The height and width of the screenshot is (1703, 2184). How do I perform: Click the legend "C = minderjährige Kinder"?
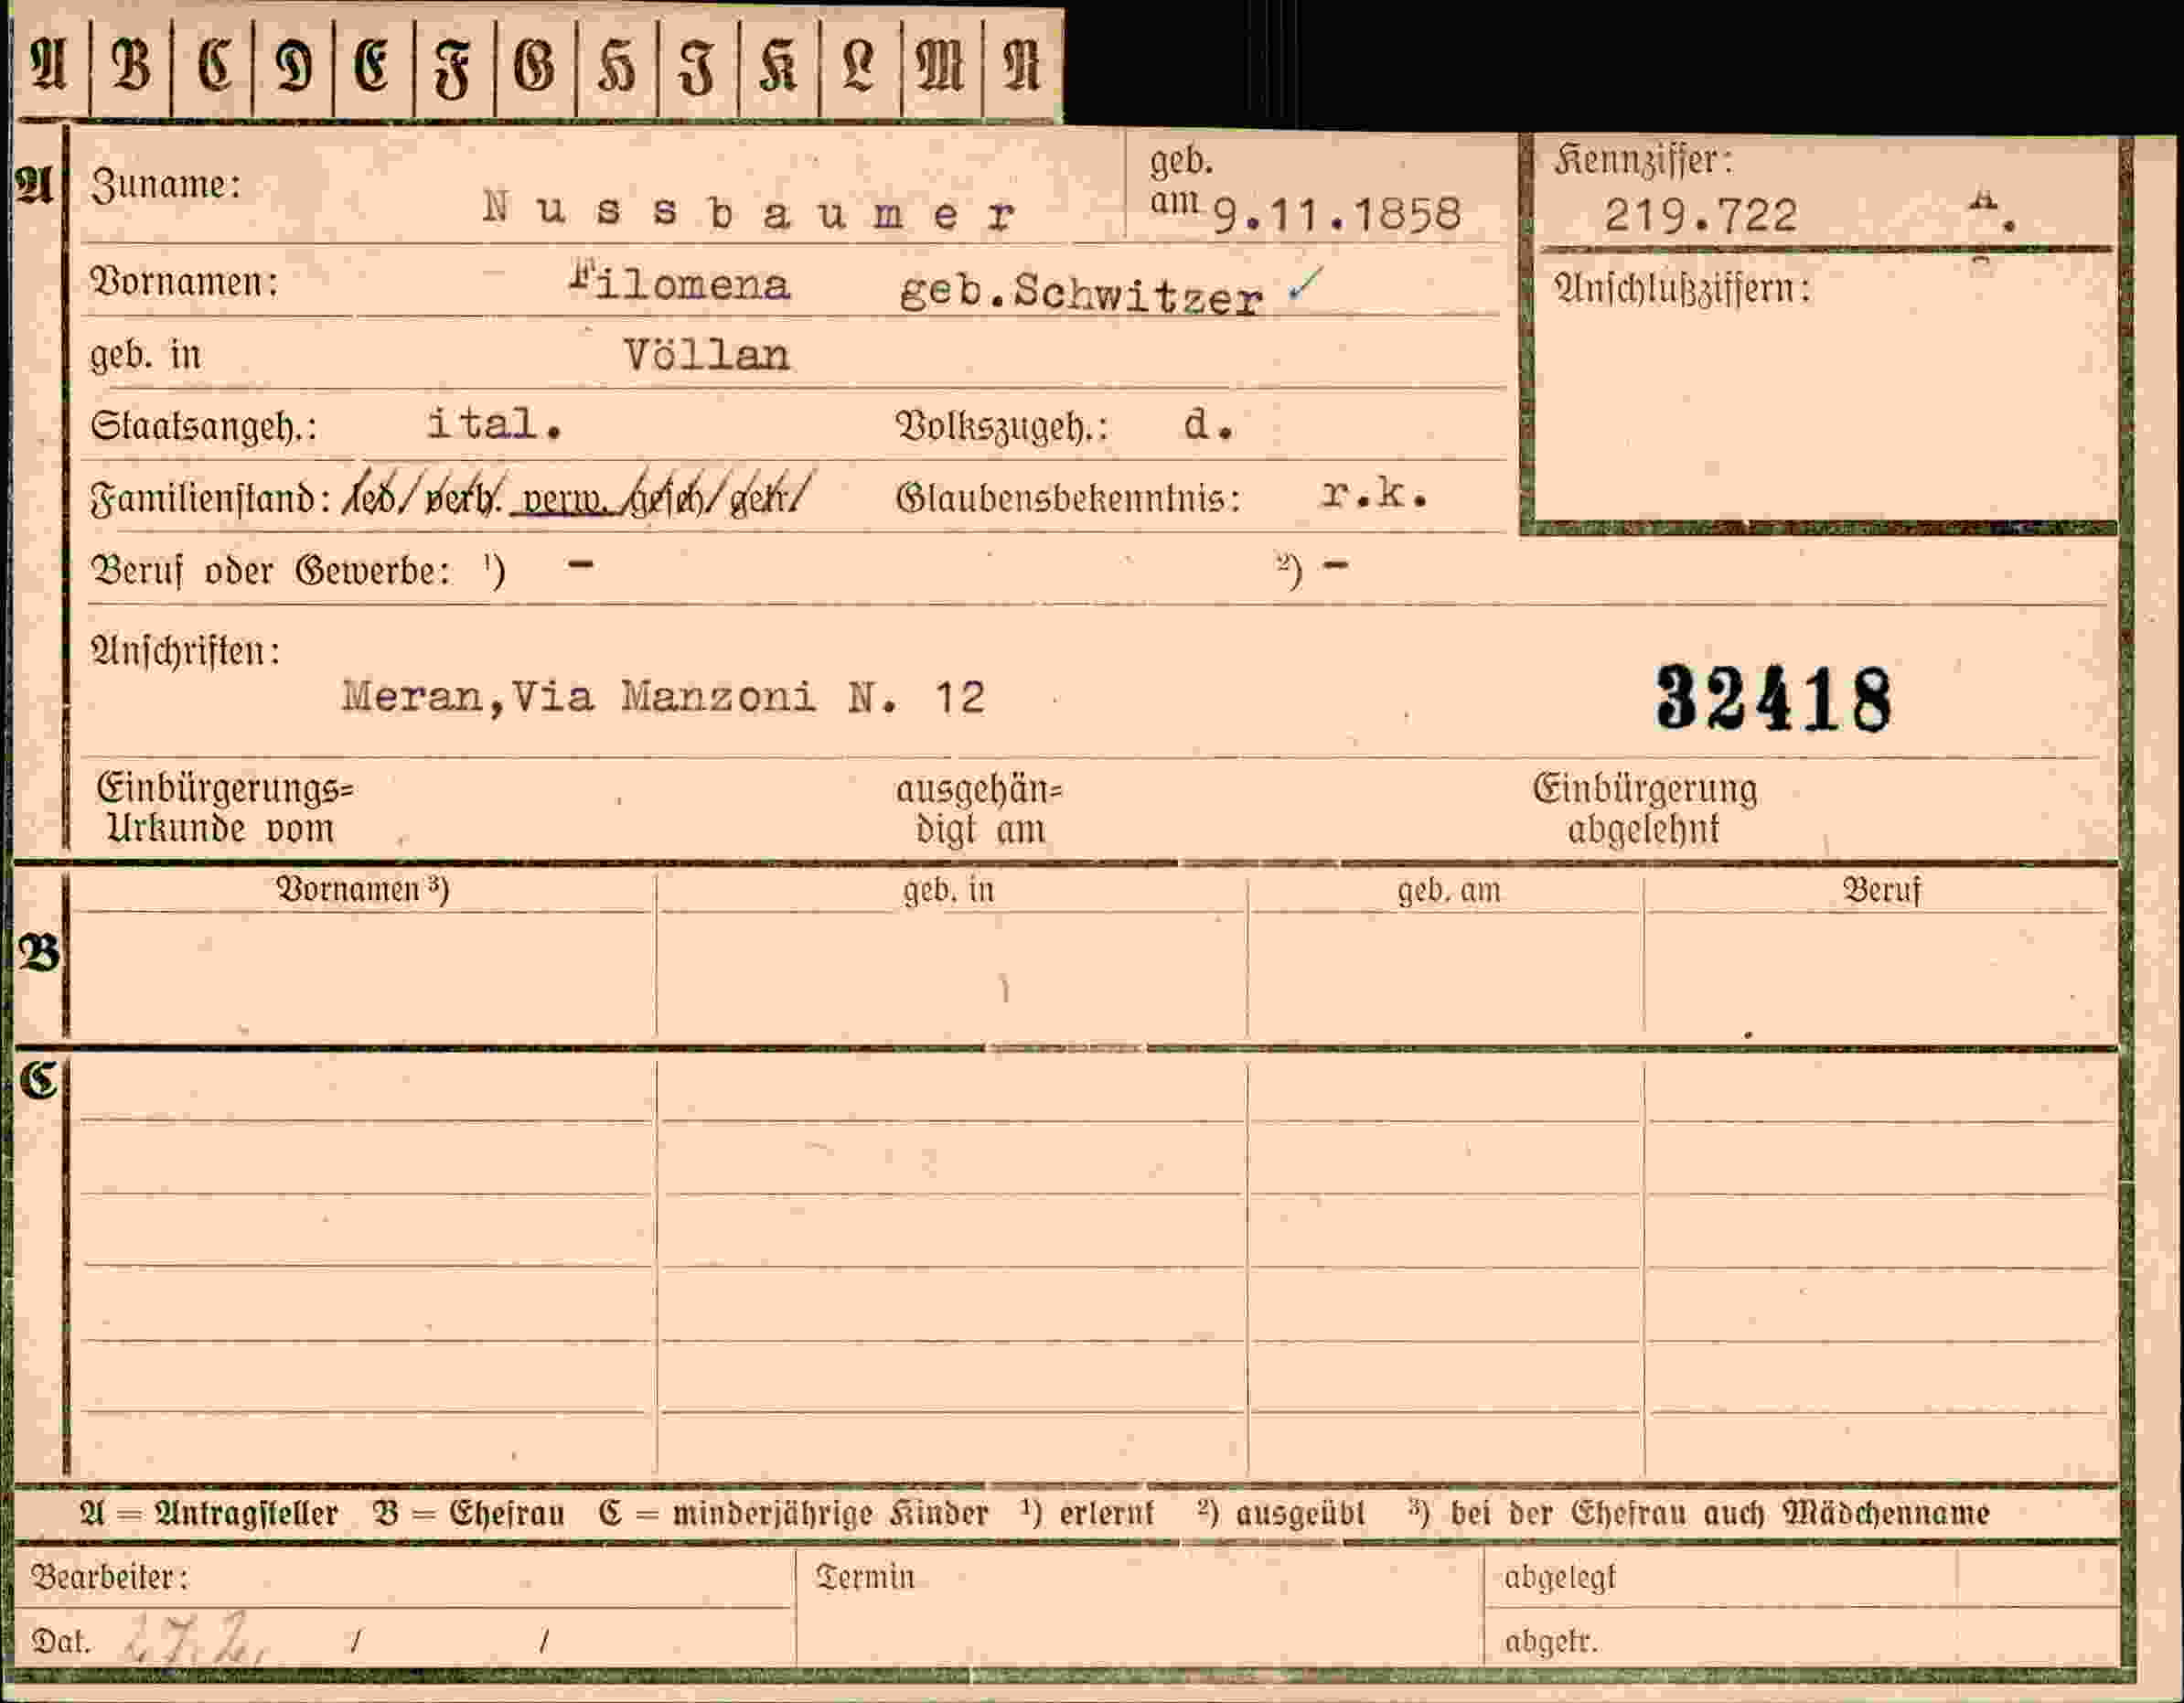pyautogui.click(x=794, y=1514)
